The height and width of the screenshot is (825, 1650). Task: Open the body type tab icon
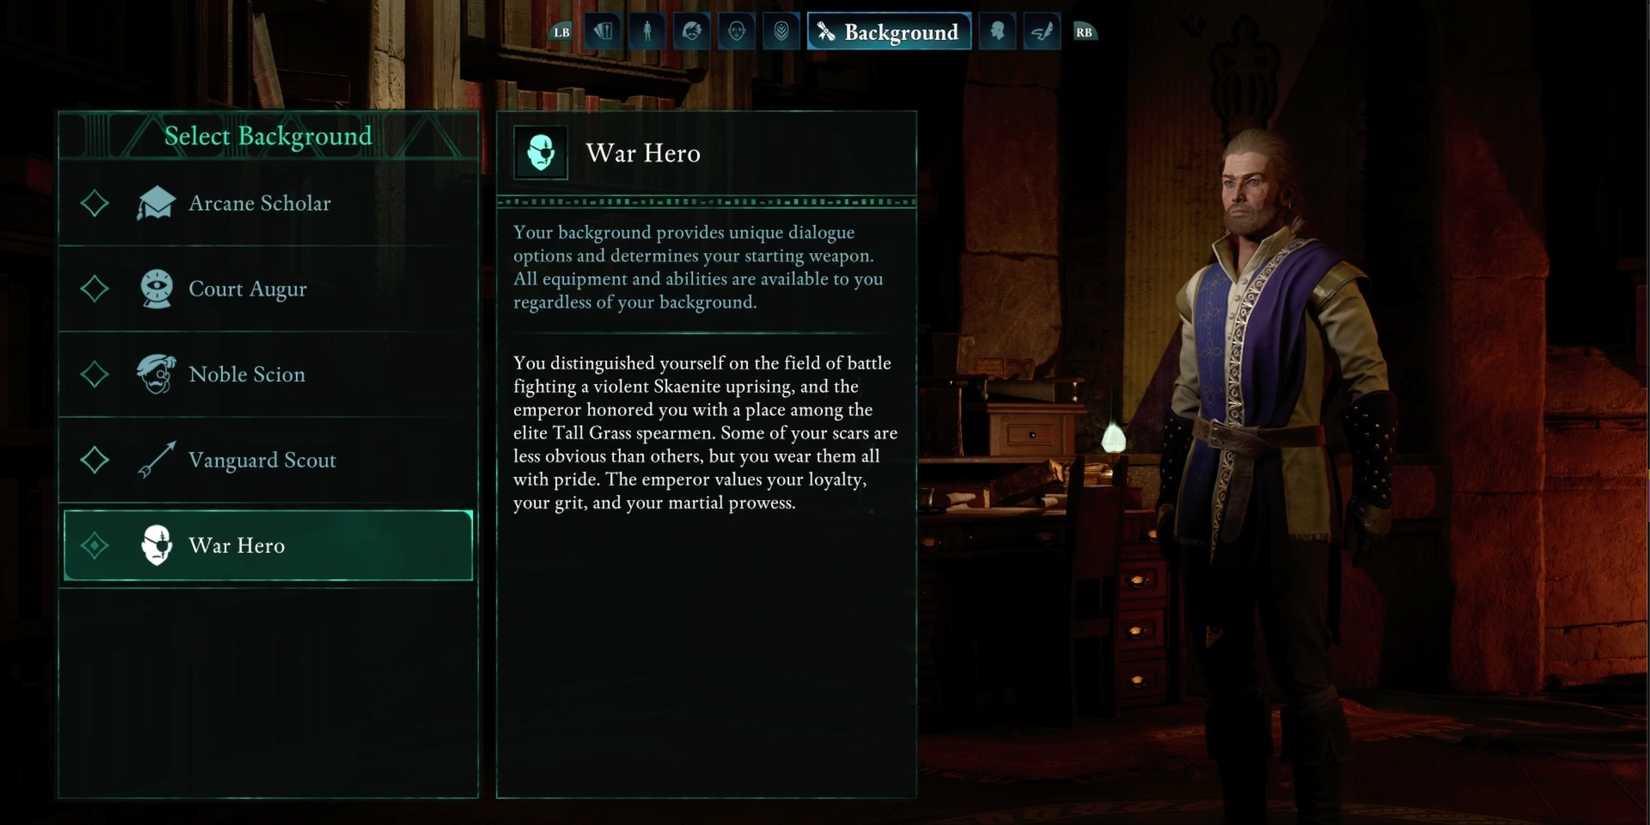pyautogui.click(x=647, y=32)
